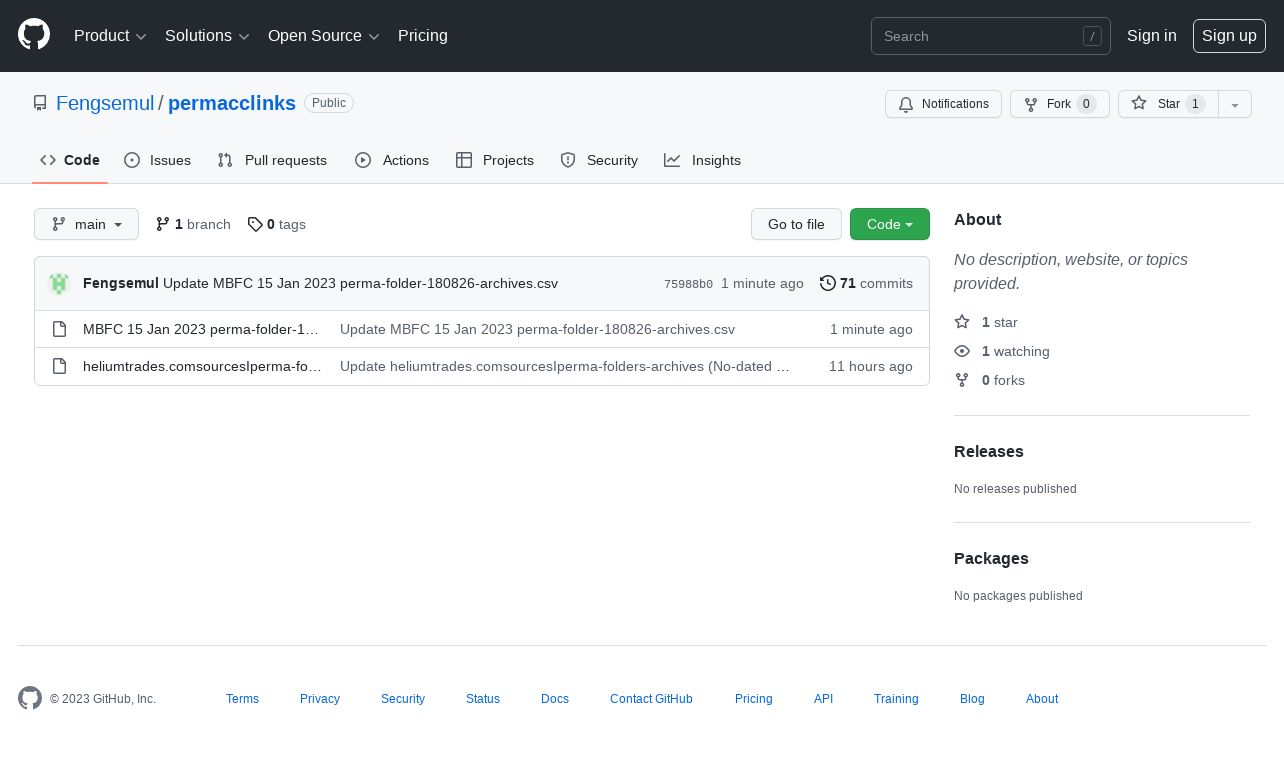Click the GitHub logo in the header
Screen dimensions: 1284x760
click(x=34, y=35)
